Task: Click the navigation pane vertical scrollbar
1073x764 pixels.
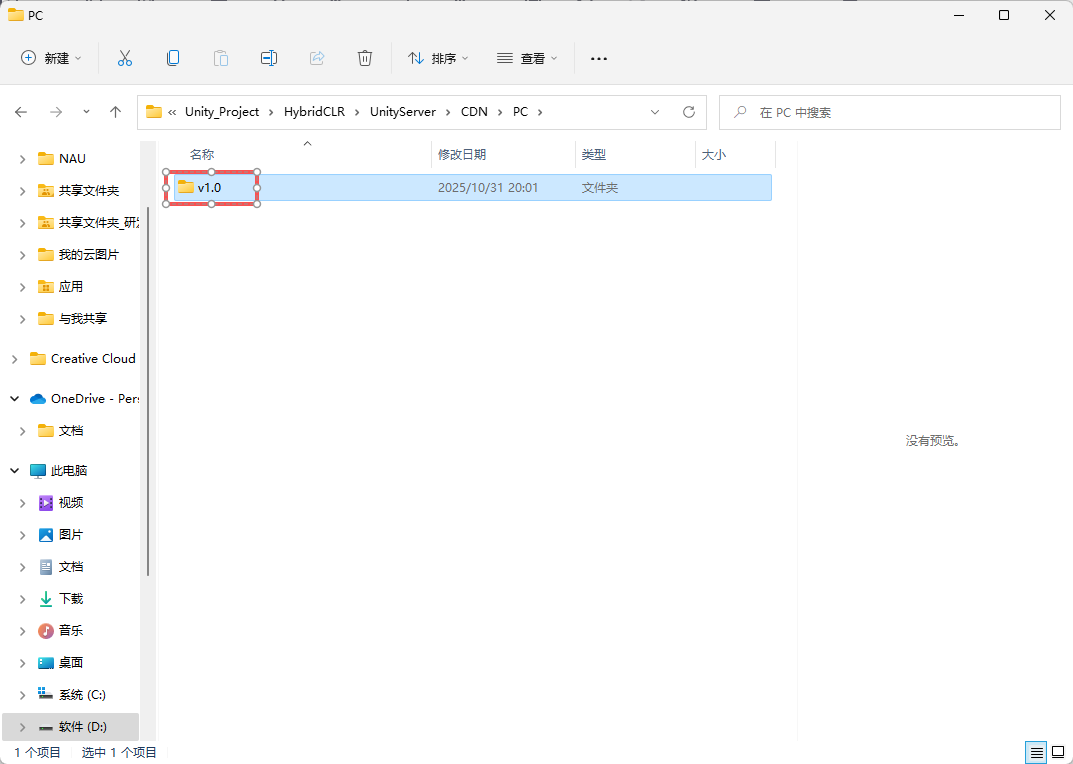Action: coord(148,390)
